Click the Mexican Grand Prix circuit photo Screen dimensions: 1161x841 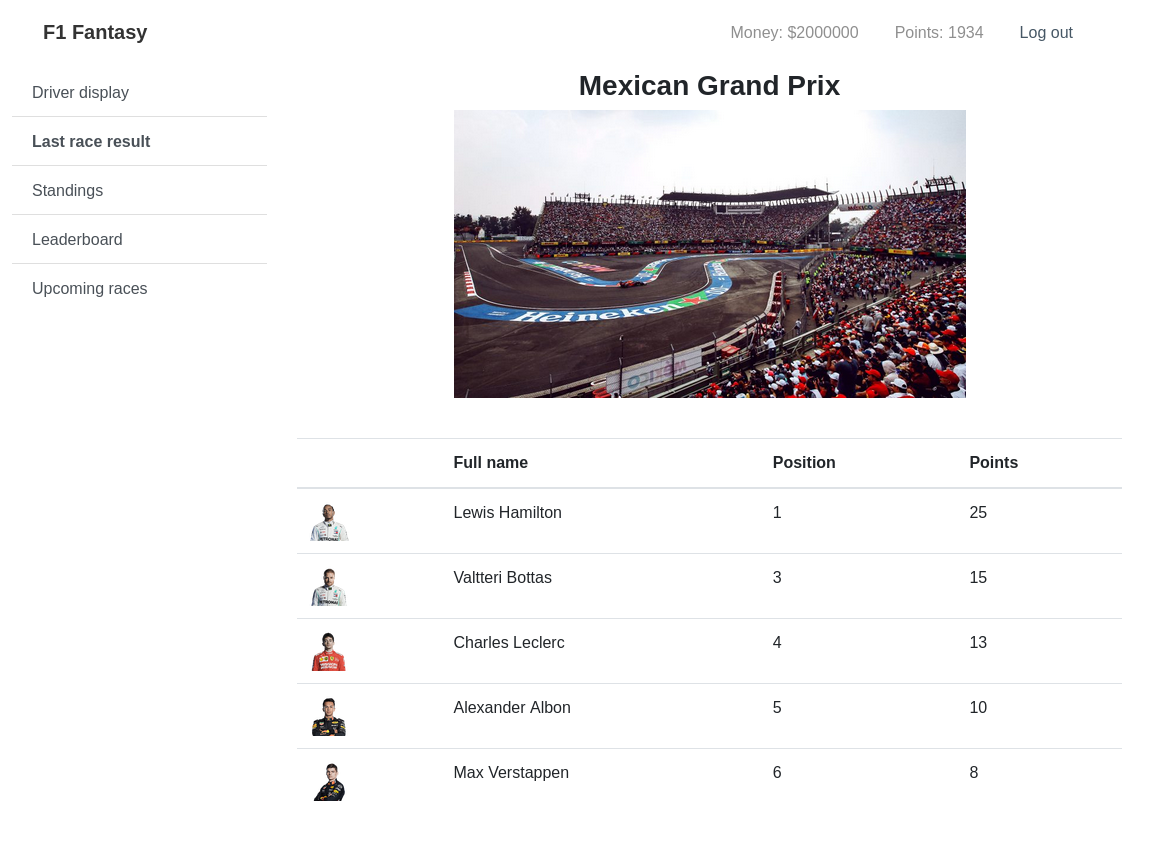point(709,254)
